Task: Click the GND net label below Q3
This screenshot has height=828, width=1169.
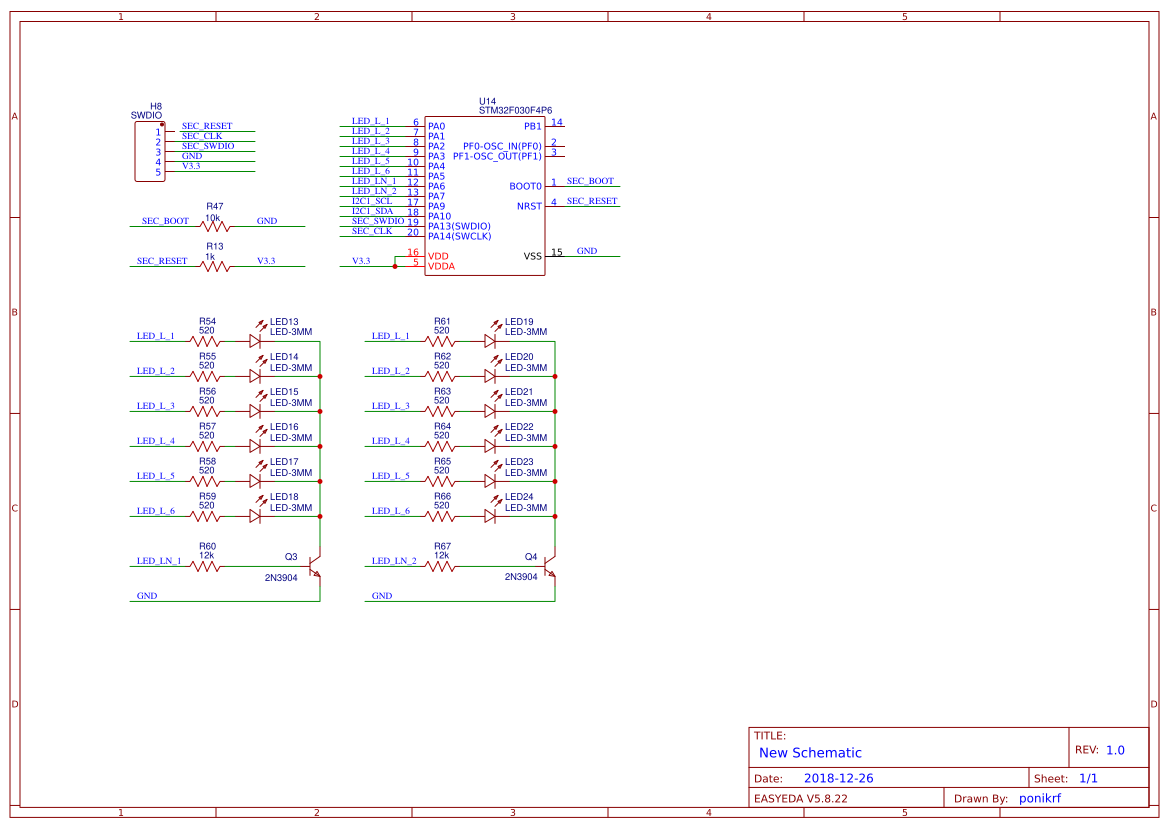Action: coord(146,595)
